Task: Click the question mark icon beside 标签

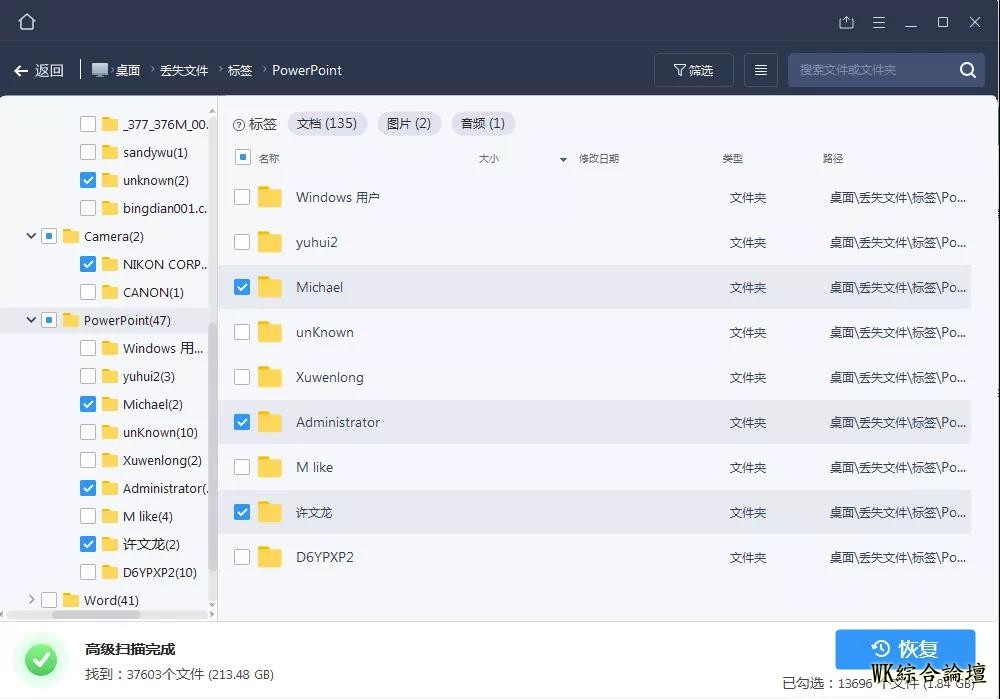Action: 239,125
